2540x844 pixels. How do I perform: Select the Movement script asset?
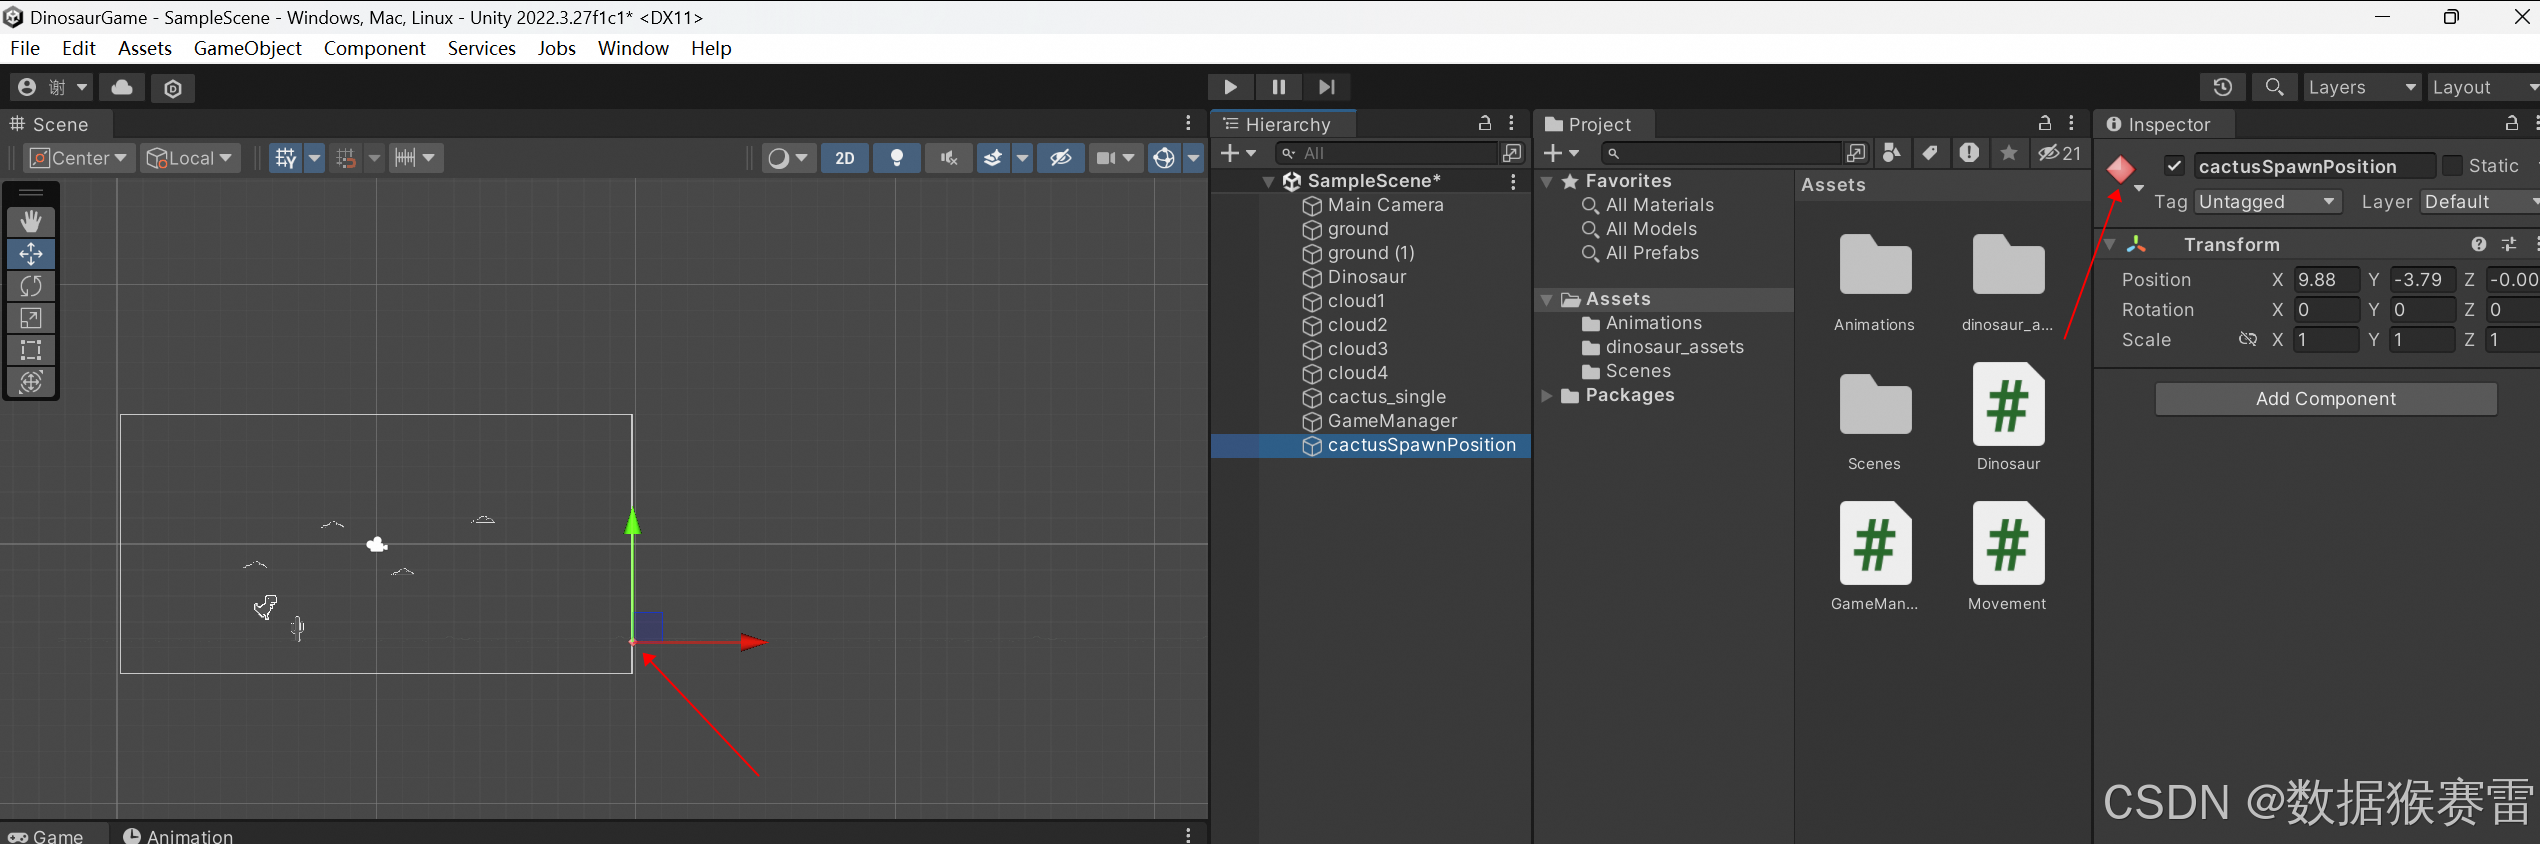coord(2008,557)
